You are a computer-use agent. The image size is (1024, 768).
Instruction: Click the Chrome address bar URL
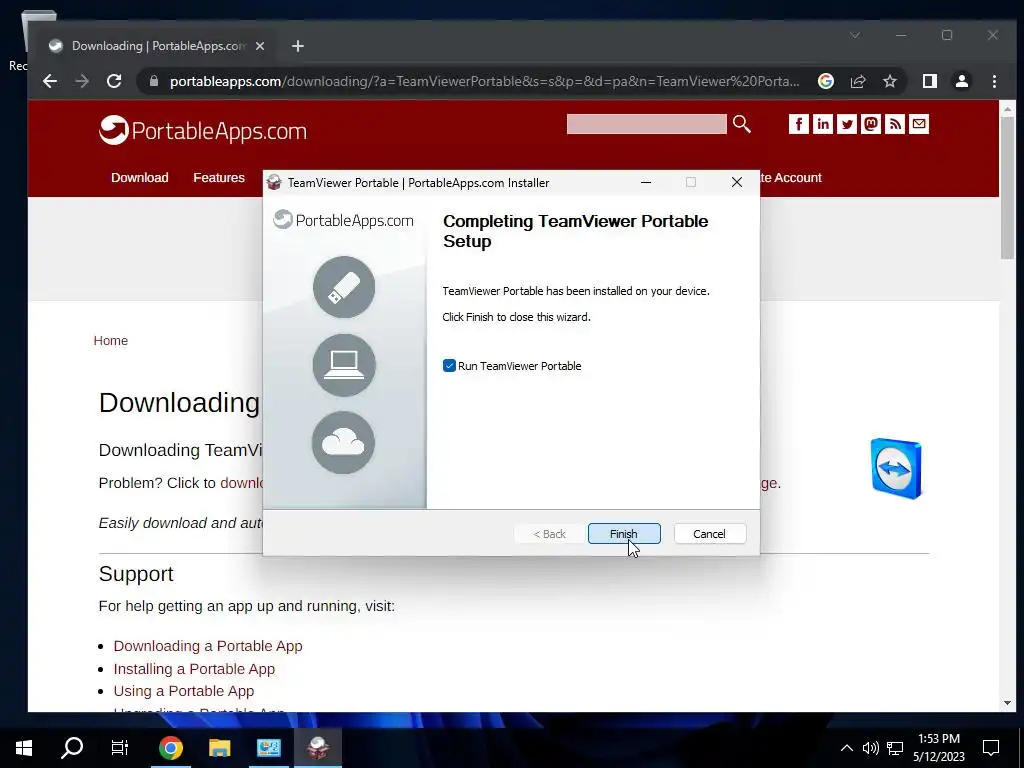pos(484,82)
